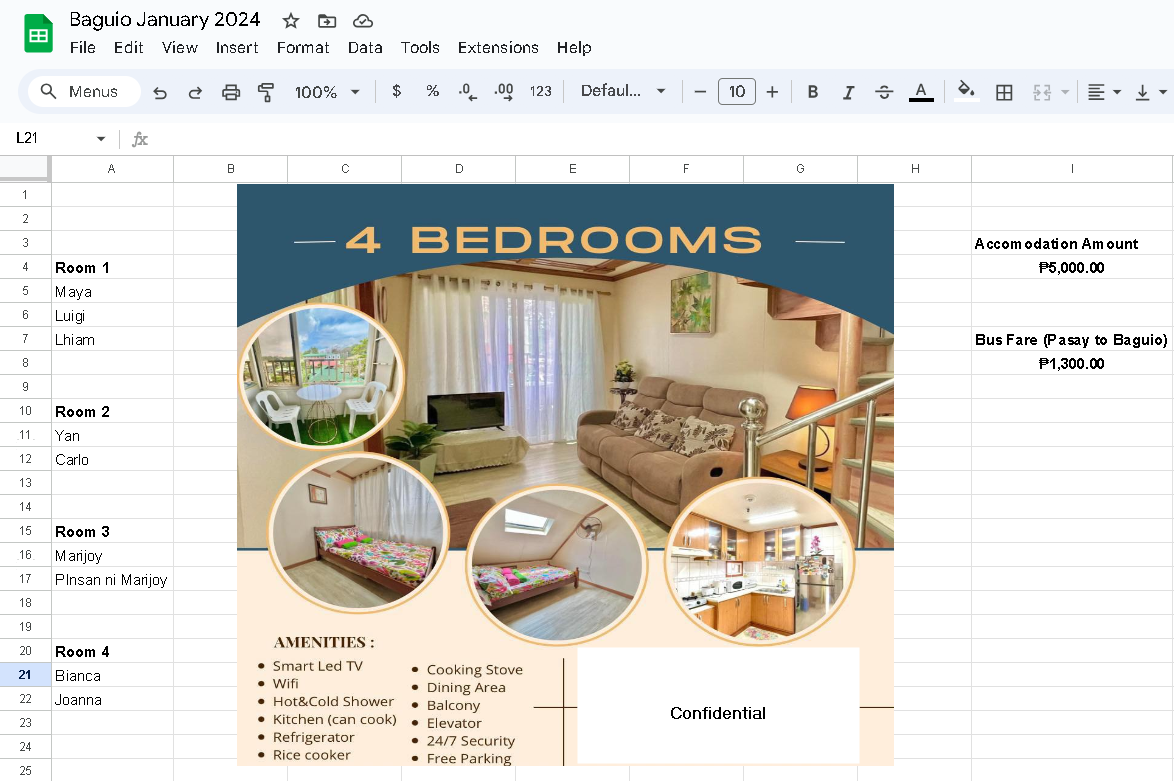Screen dimensions: 1174x781
Task: Open the Default font dropdown
Action: click(x=623, y=91)
